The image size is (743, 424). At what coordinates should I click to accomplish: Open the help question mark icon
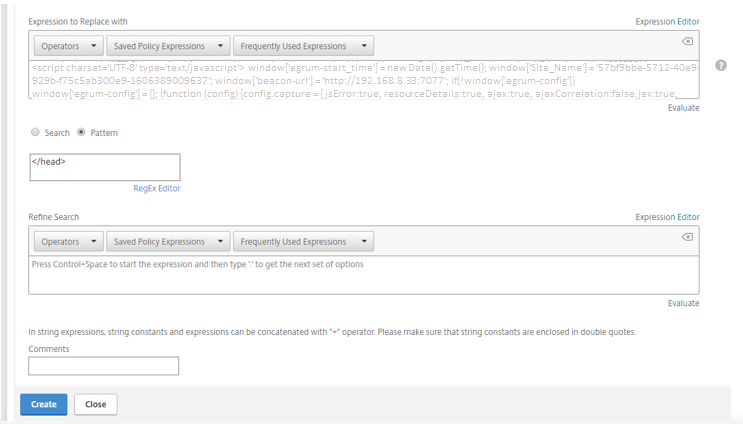(721, 65)
